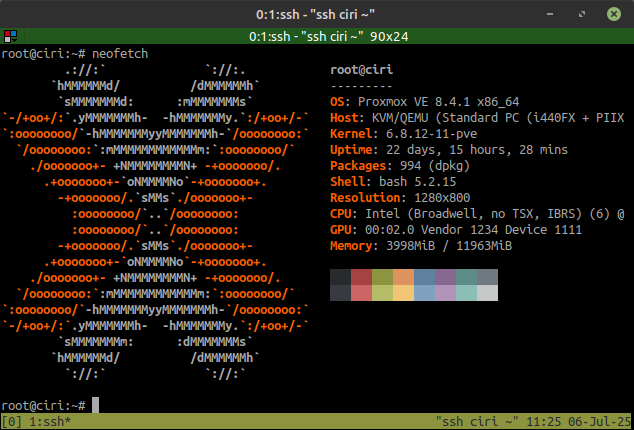Click the bottom root@ciri:~# prompt text
This screenshot has height=430, width=634.
pyautogui.click(x=43, y=405)
